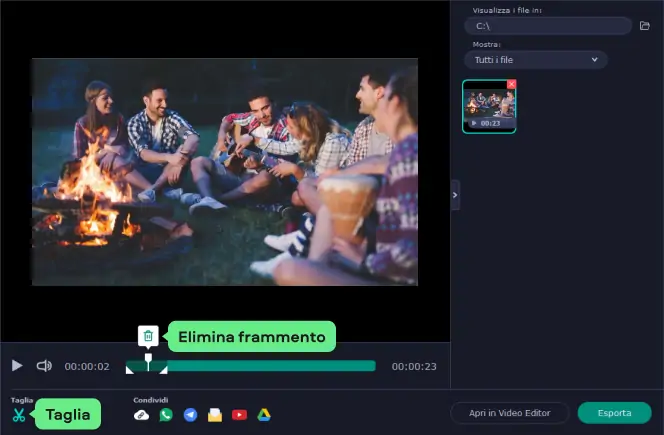Remove the clip thumbnail with the red X
Viewport: 664px width, 435px height.
(512, 84)
